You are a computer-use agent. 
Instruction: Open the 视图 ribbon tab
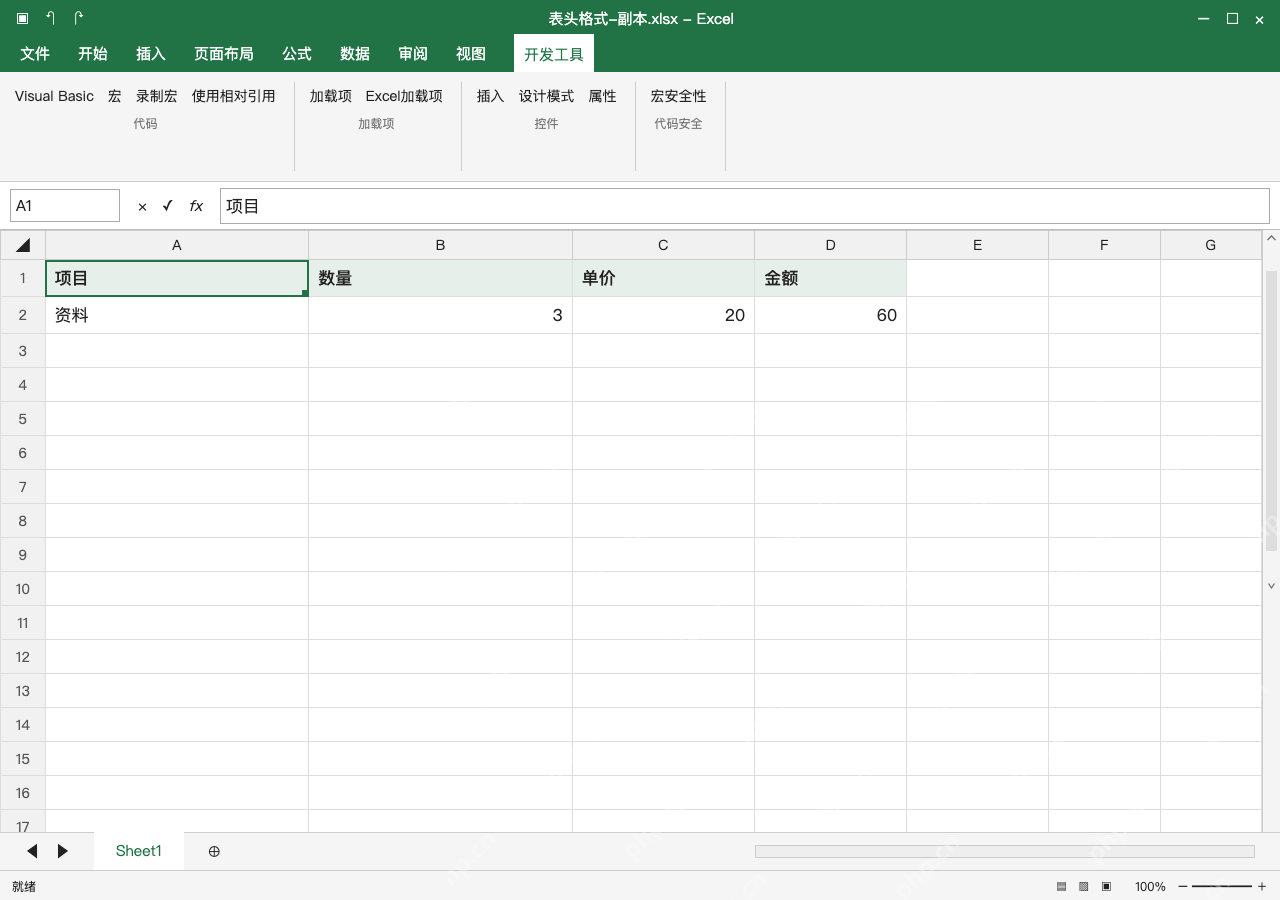coord(471,54)
